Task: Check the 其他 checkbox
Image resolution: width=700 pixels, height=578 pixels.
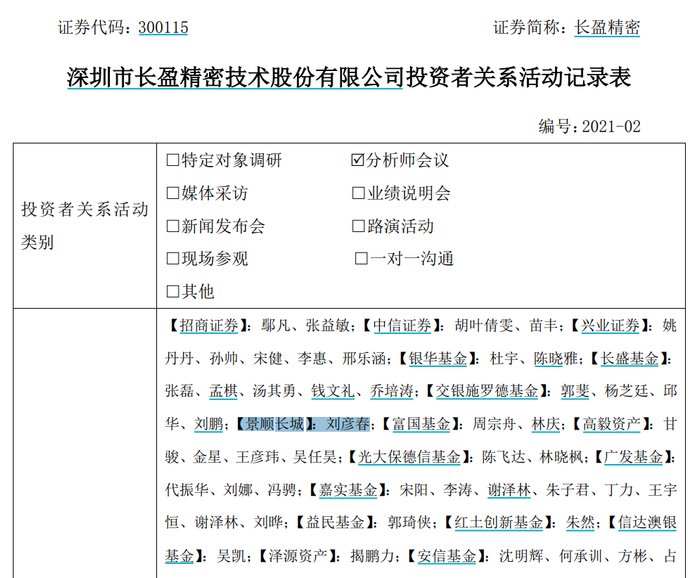Action: click(x=172, y=292)
